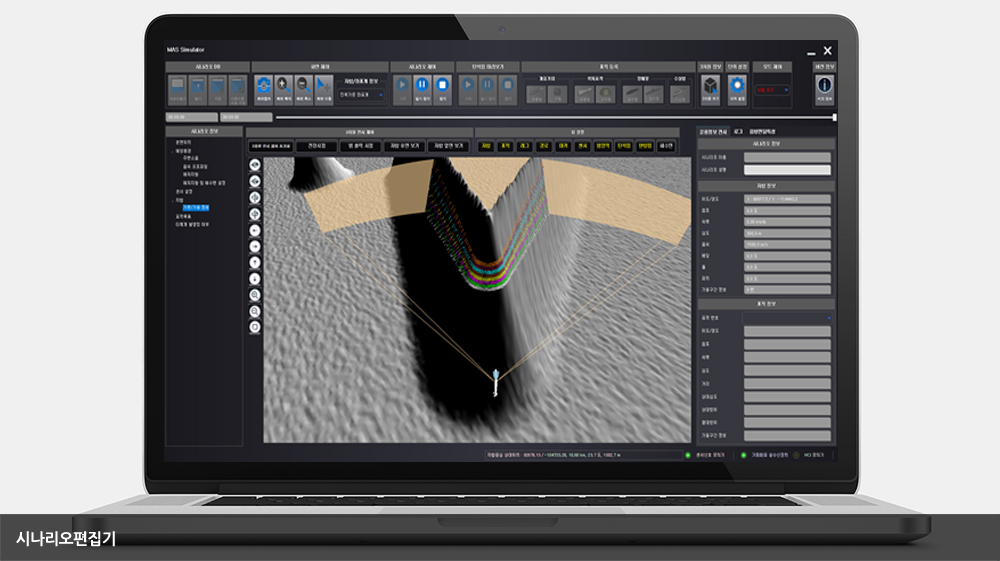Click the second time field left of the timeline

pyautogui.click(x=246, y=117)
